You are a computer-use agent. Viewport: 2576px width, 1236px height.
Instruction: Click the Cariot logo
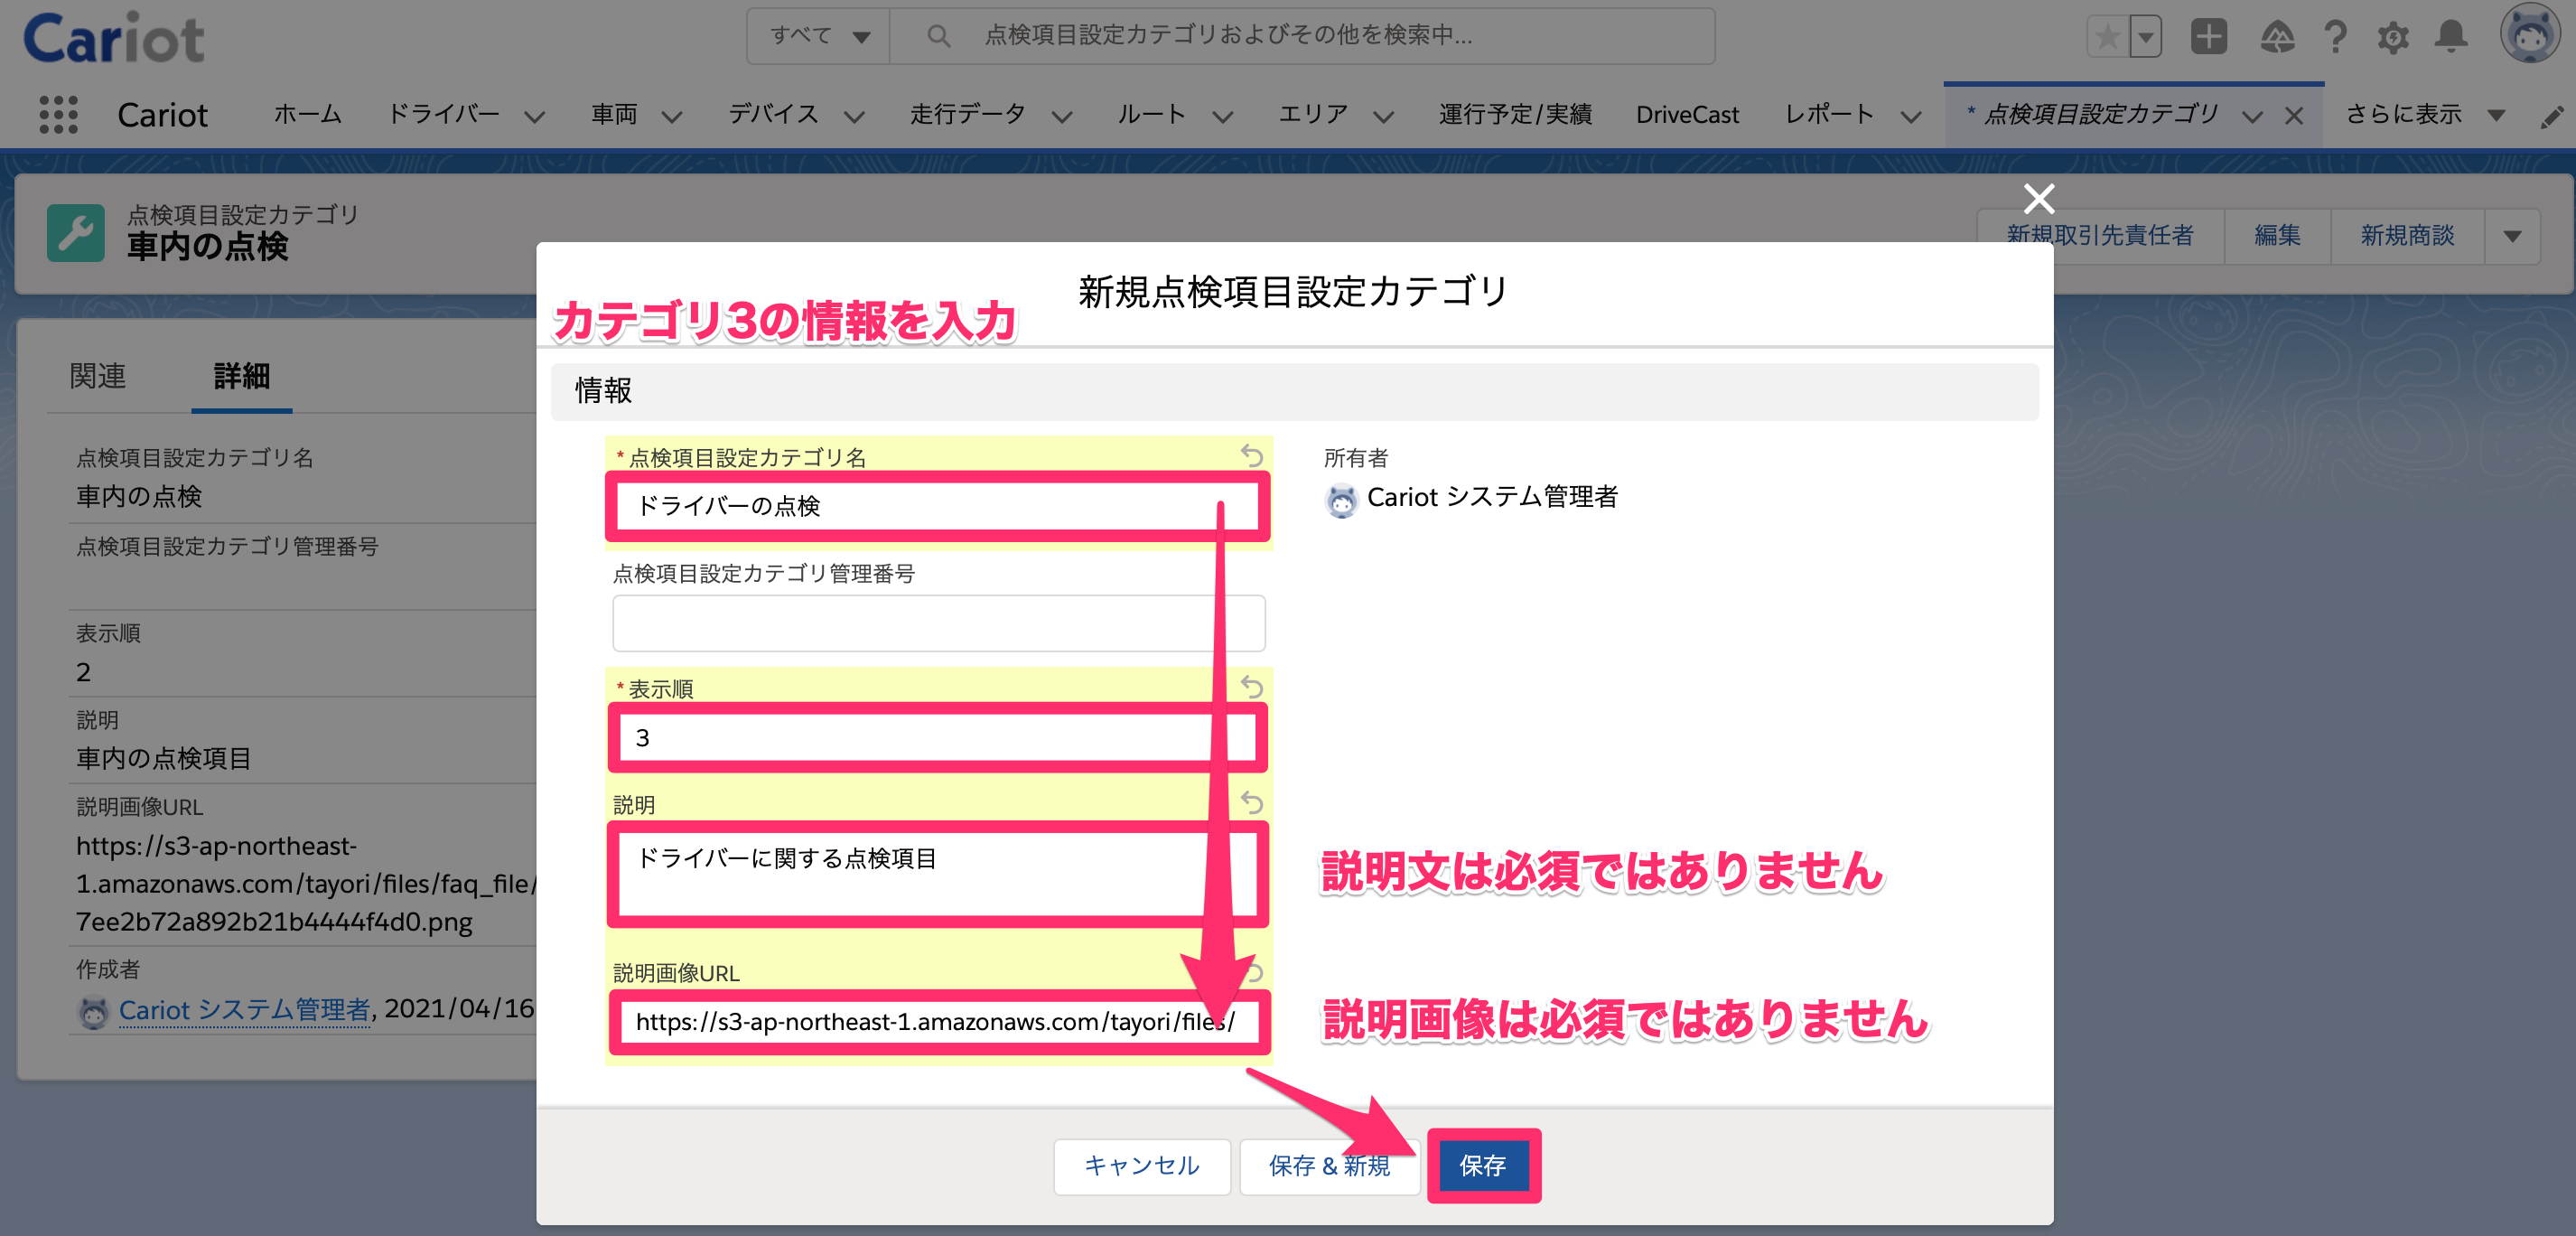point(113,38)
